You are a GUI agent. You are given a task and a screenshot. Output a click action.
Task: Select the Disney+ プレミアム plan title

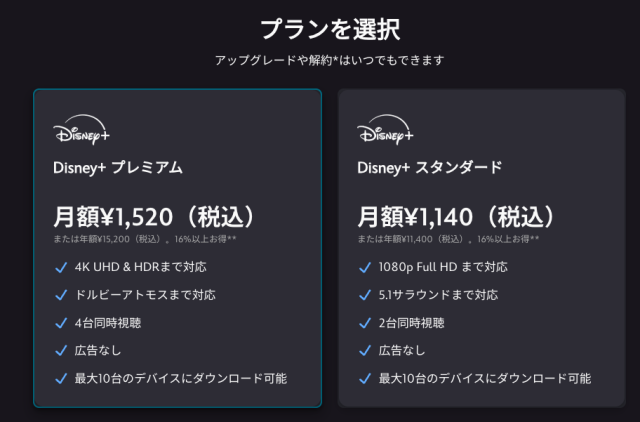[117, 167]
